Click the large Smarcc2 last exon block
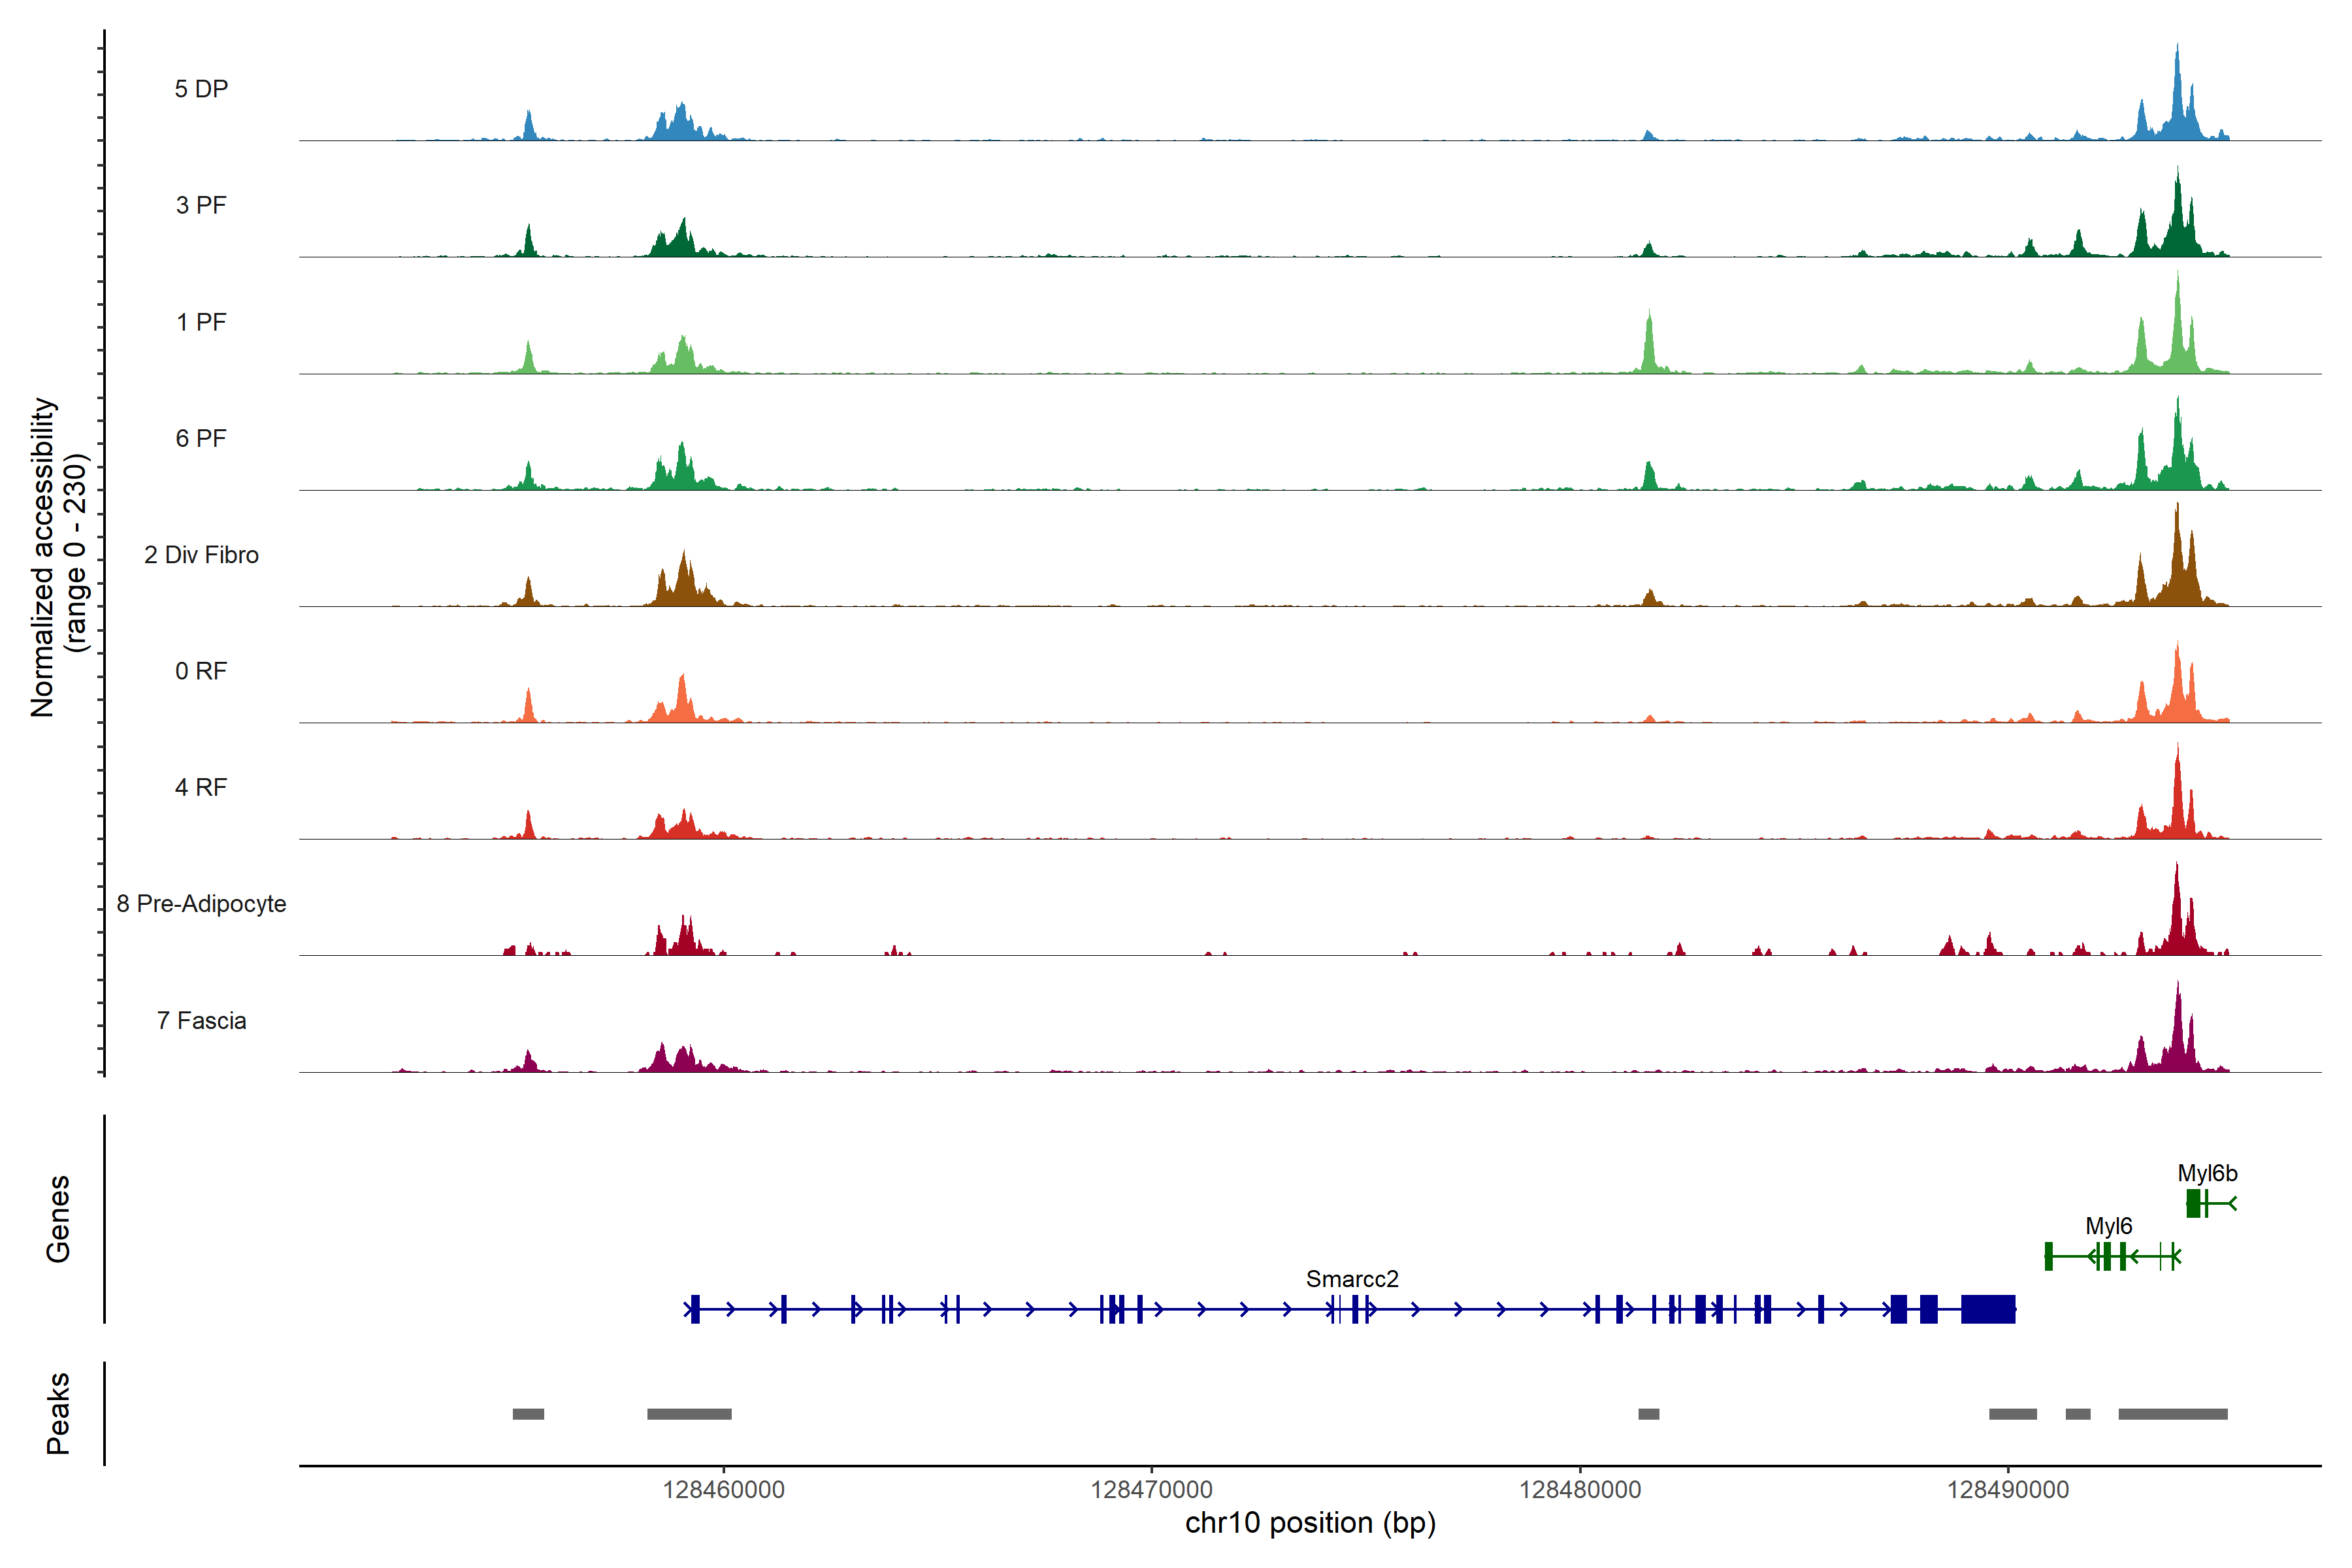2352x1568 pixels. pyautogui.click(x=1987, y=1309)
